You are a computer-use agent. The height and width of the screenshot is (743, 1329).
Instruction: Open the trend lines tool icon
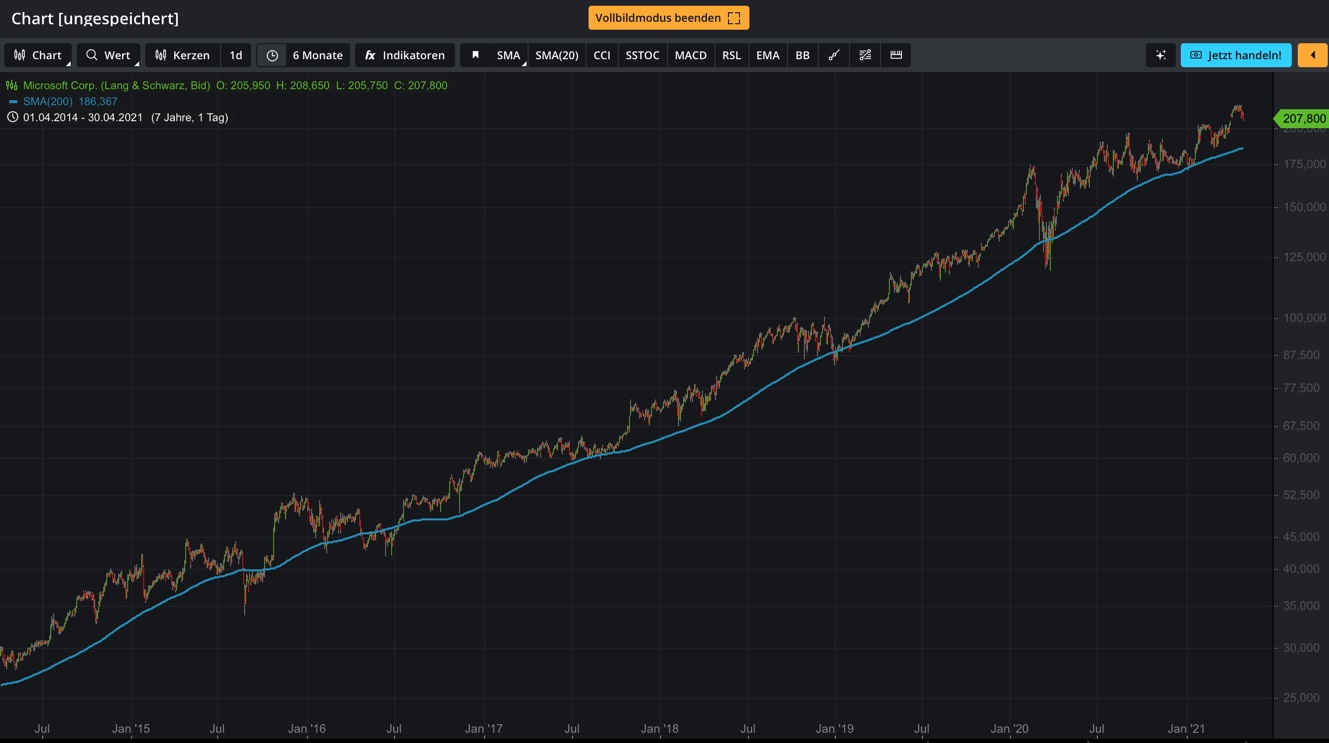865,55
